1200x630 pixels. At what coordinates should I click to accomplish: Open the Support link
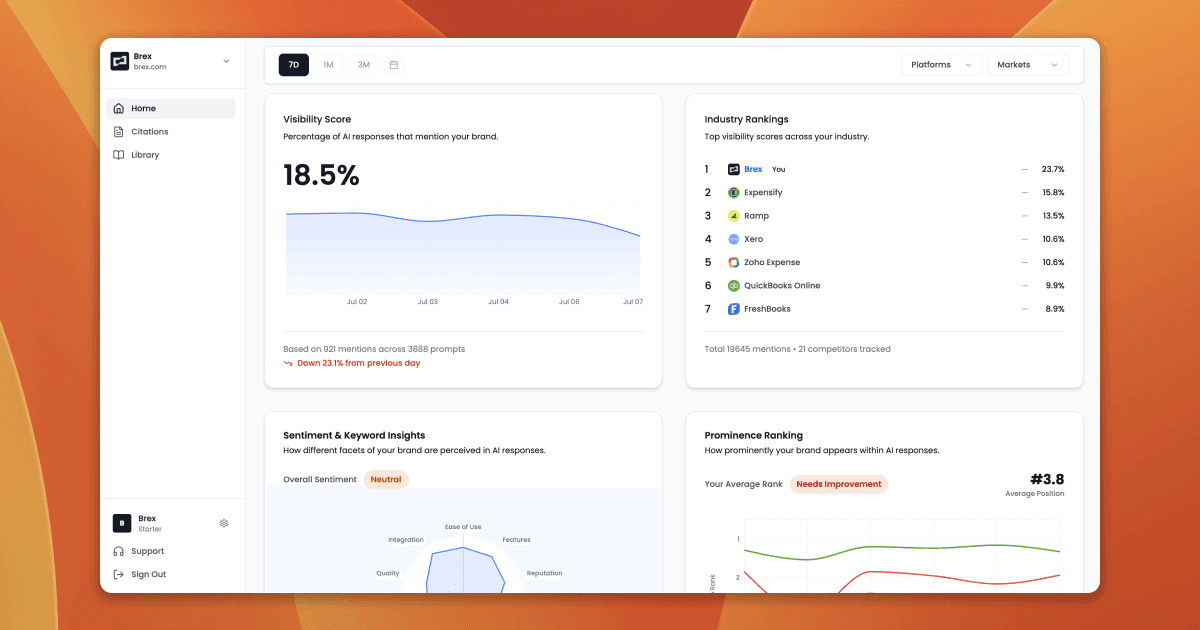[147, 551]
